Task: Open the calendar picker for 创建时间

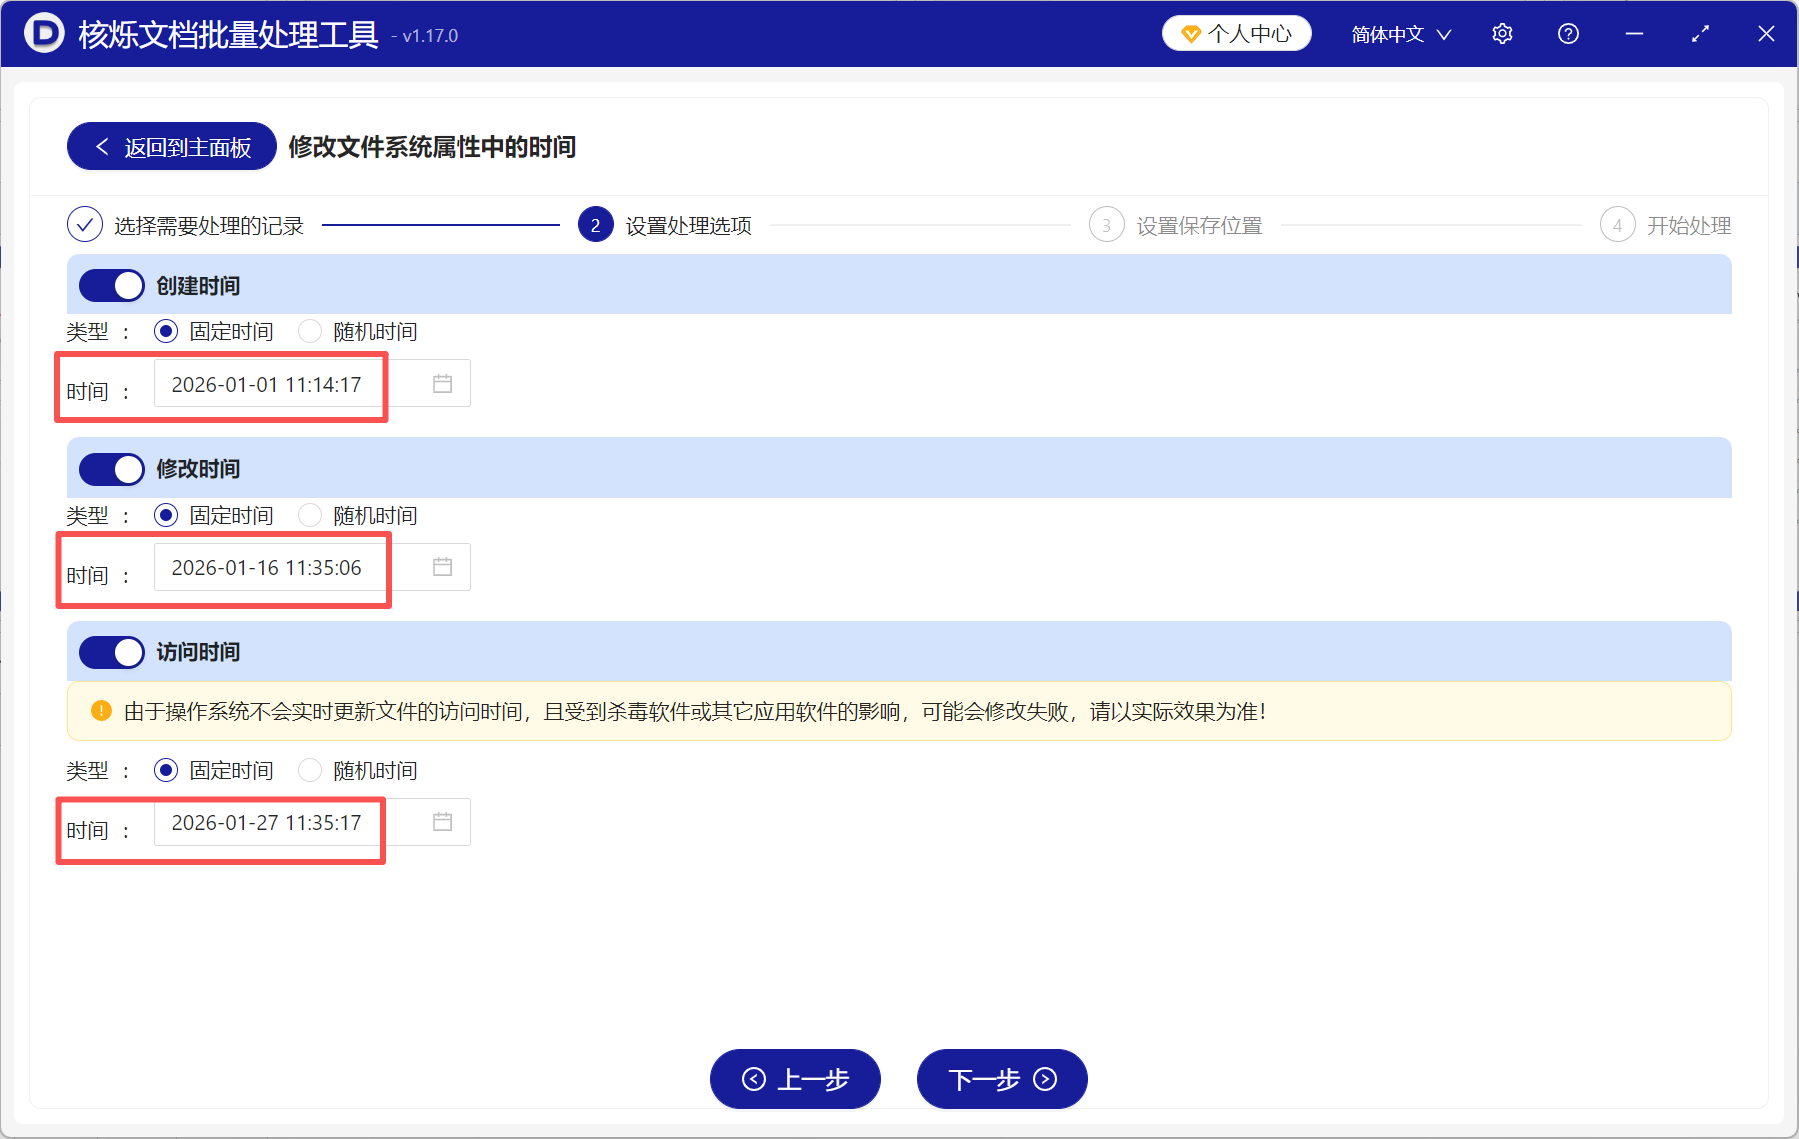Action: click(x=443, y=383)
